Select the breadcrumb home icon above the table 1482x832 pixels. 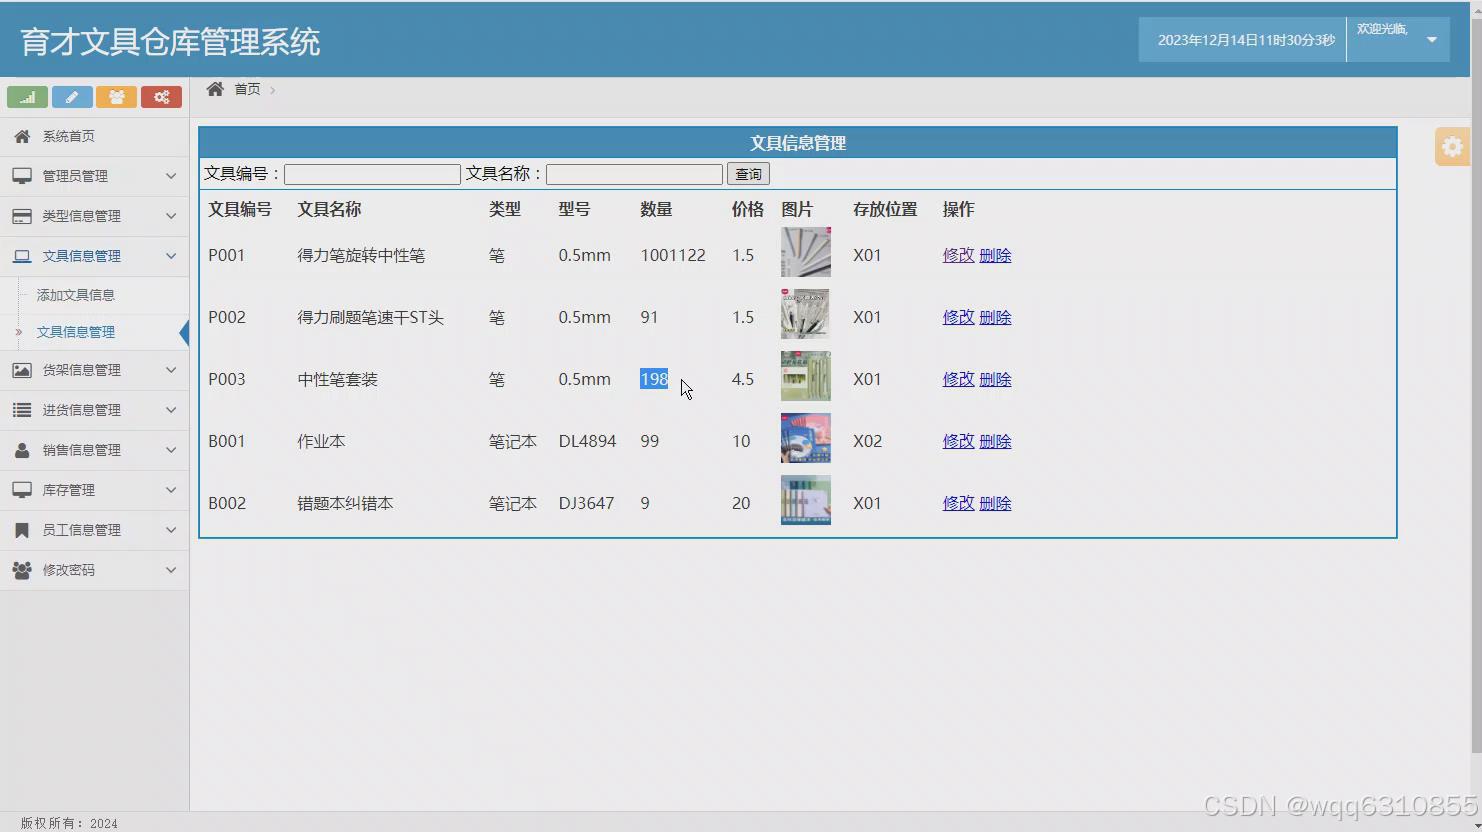click(215, 88)
